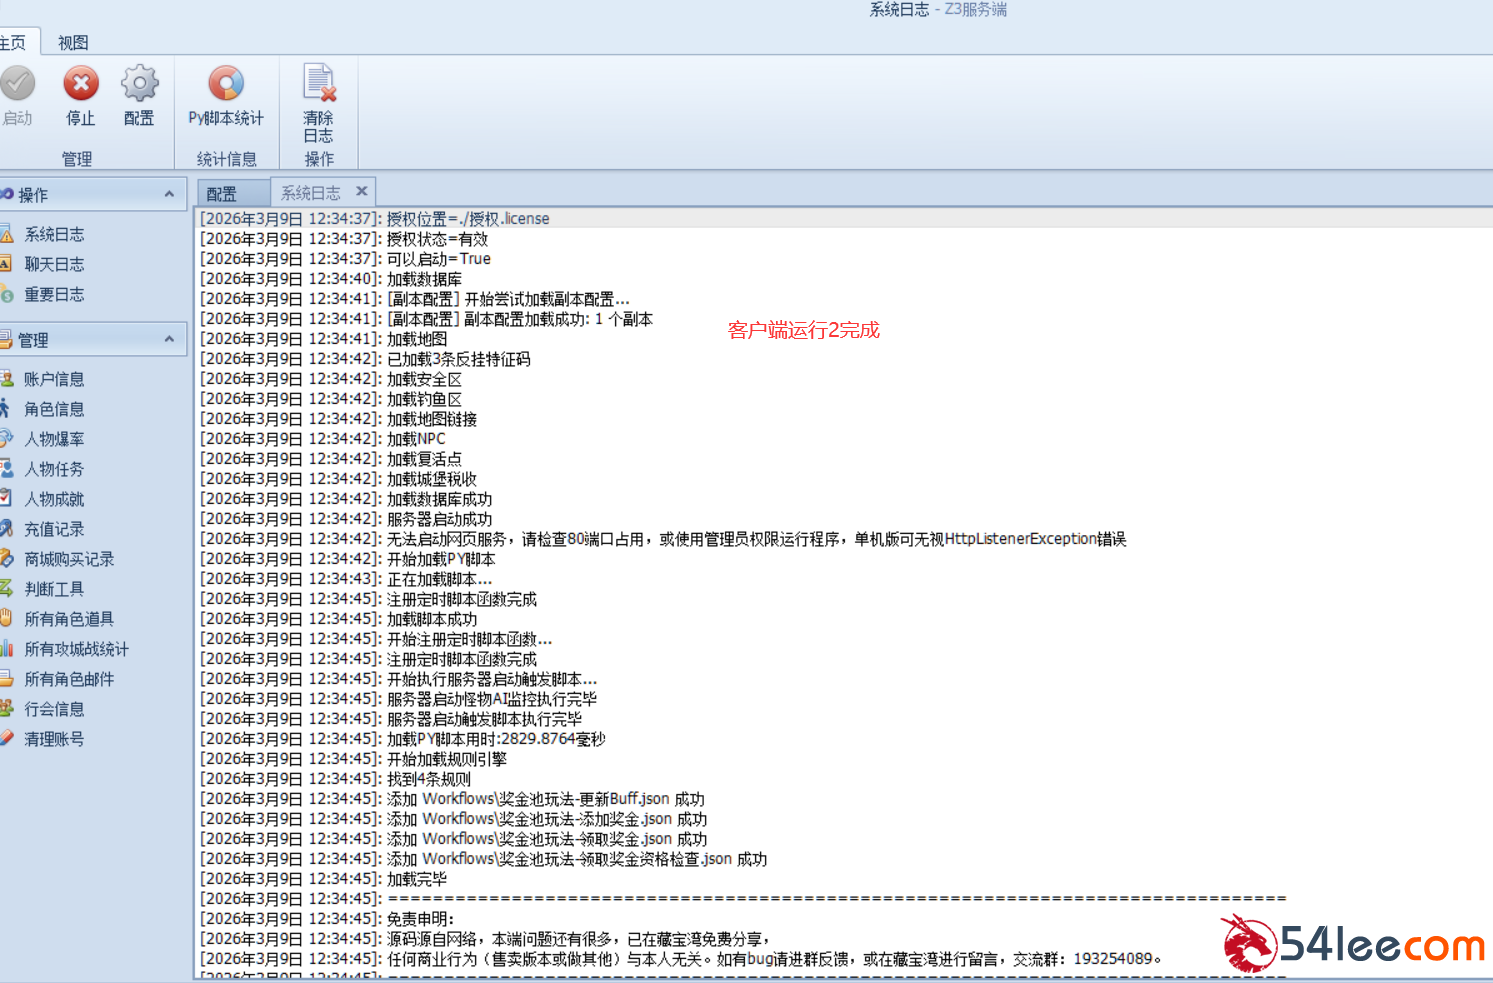1493x983 pixels.
Task: Open Py脚本统计 script statistics
Action: point(226,84)
